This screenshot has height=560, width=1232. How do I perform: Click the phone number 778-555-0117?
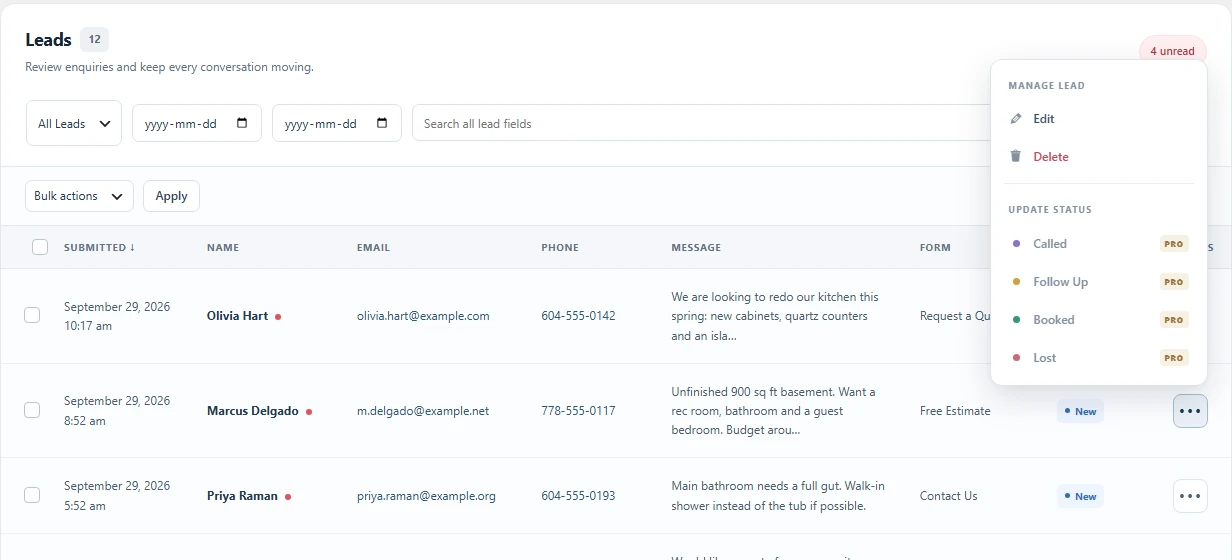578,411
